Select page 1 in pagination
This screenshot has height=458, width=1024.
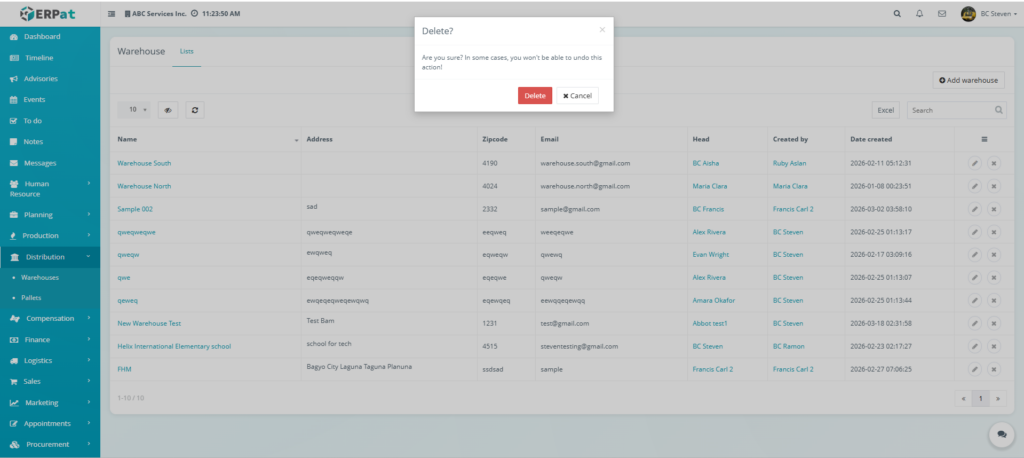(980, 398)
